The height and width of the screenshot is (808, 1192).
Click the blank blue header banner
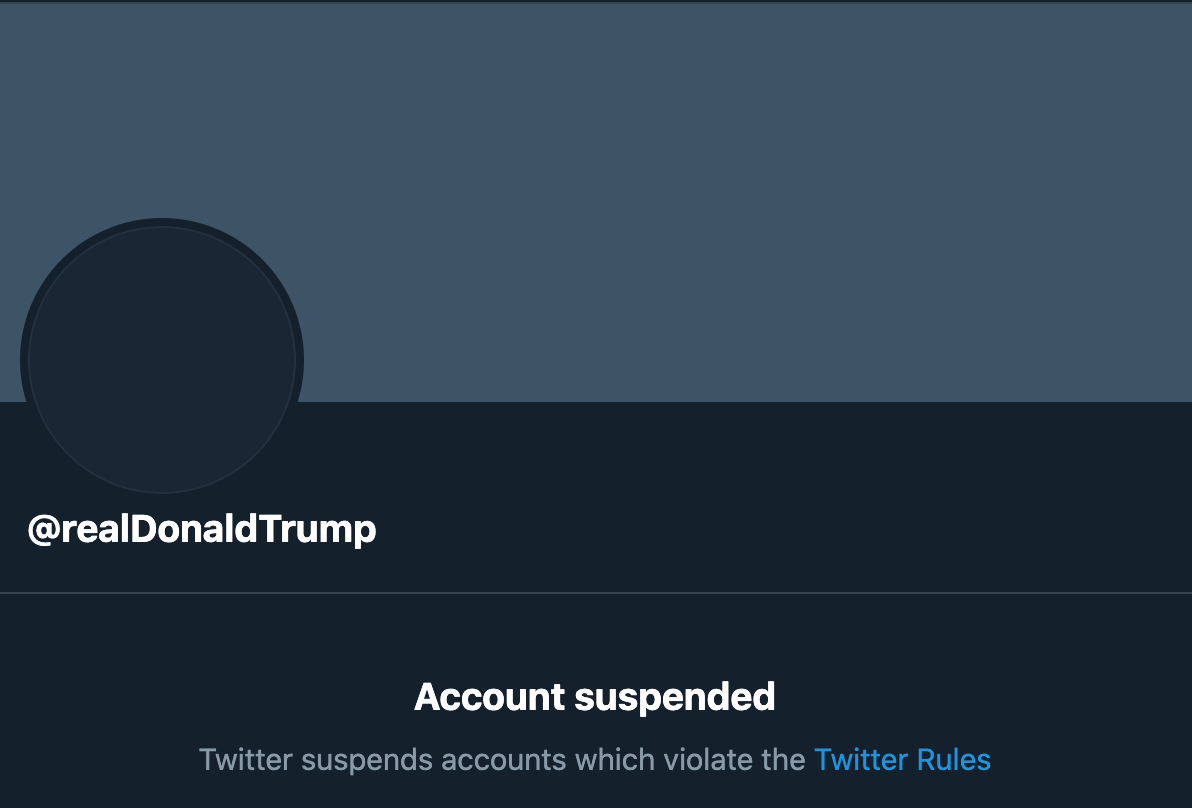pos(700,200)
